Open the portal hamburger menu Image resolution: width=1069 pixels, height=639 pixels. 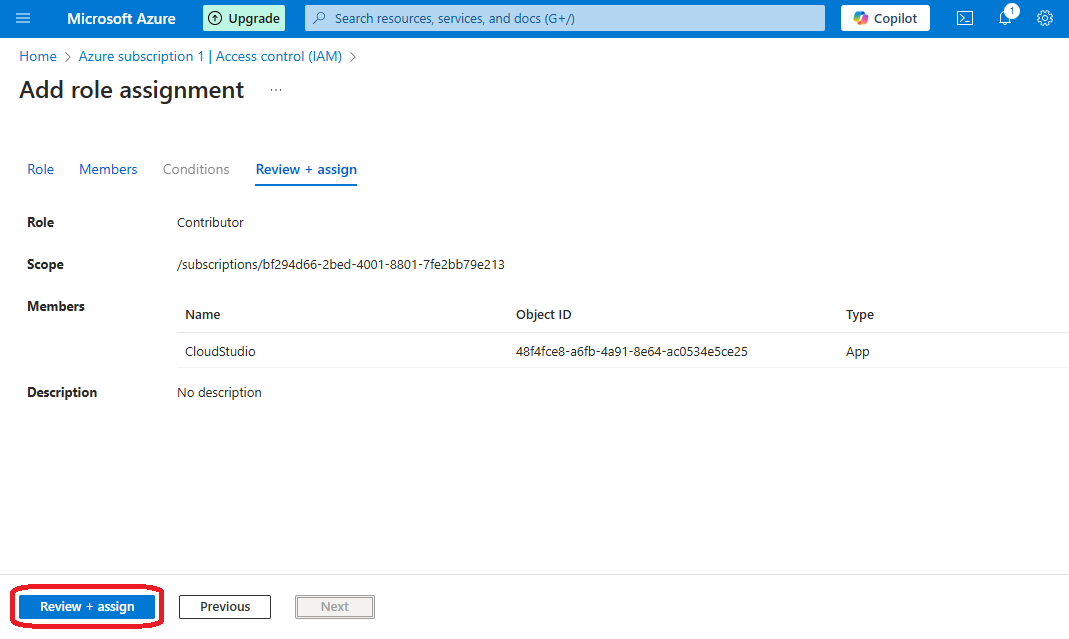[23, 18]
